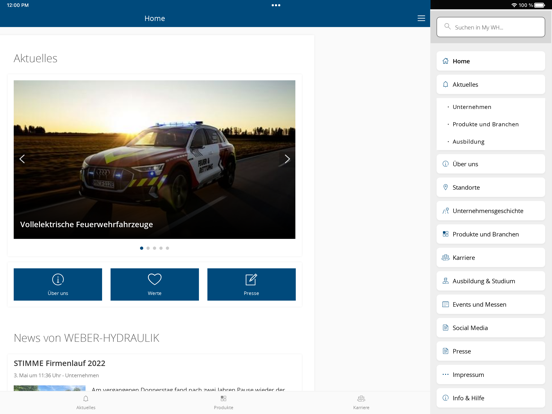The width and height of the screenshot is (552, 414).
Task: Click the 'Home' title in header bar
Action: tap(155, 18)
